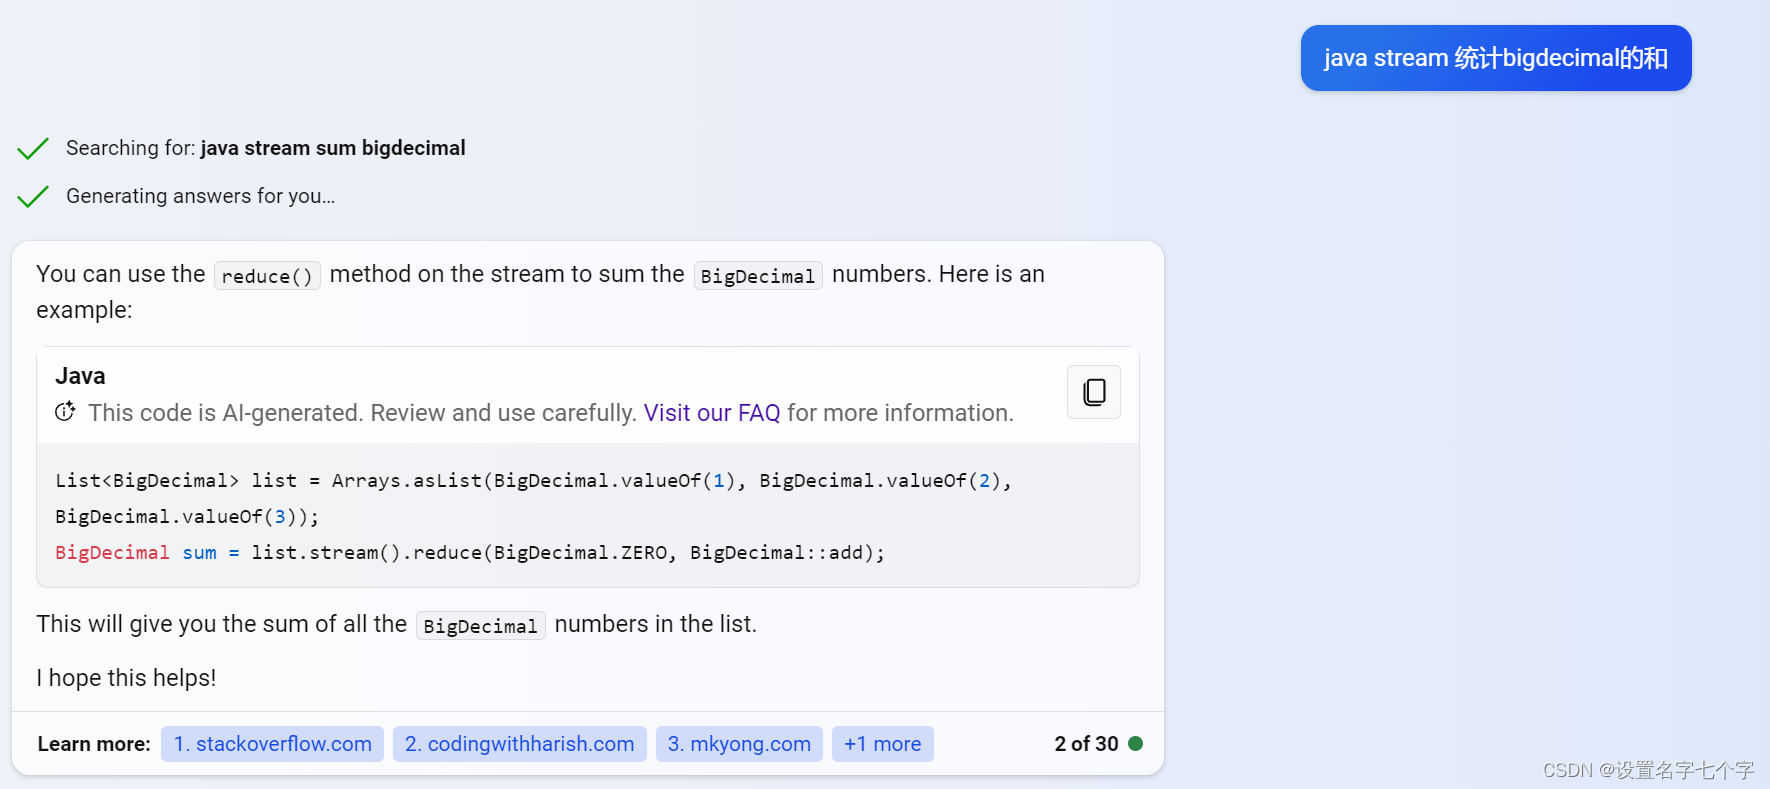Click the 'Learn more:' label
1770x789 pixels.
click(x=94, y=744)
